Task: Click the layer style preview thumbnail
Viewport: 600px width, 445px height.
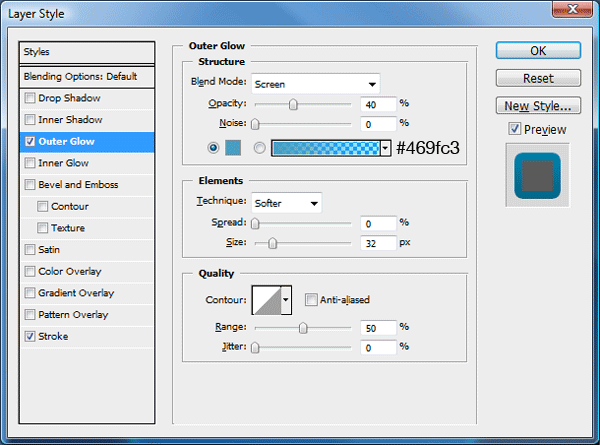Action: (537, 176)
